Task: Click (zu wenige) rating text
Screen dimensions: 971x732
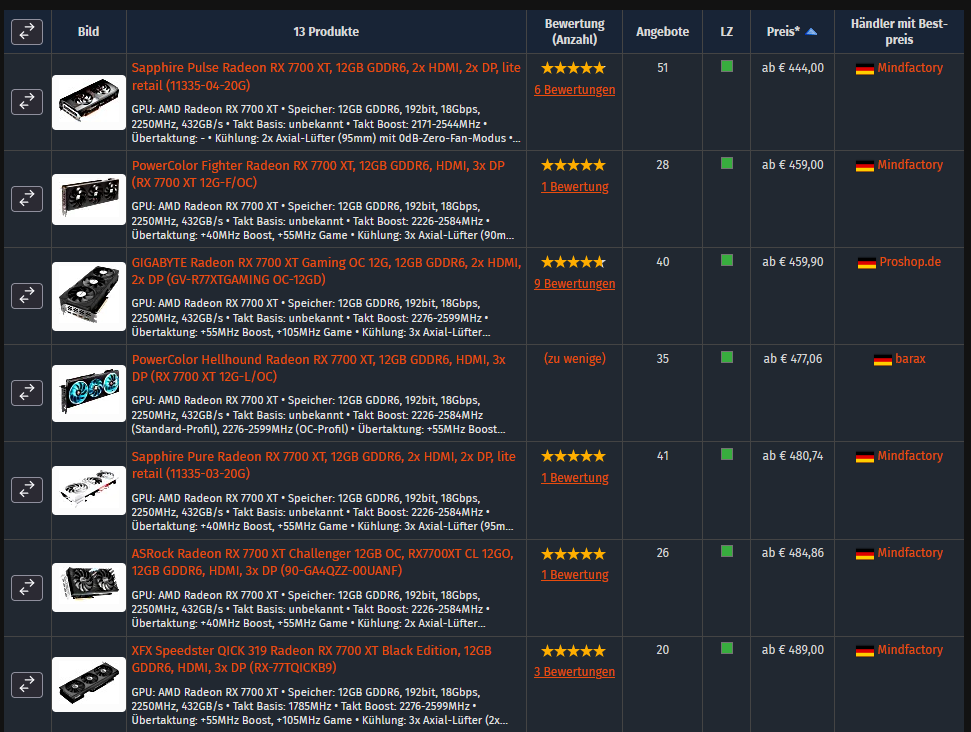Action: 575,359
